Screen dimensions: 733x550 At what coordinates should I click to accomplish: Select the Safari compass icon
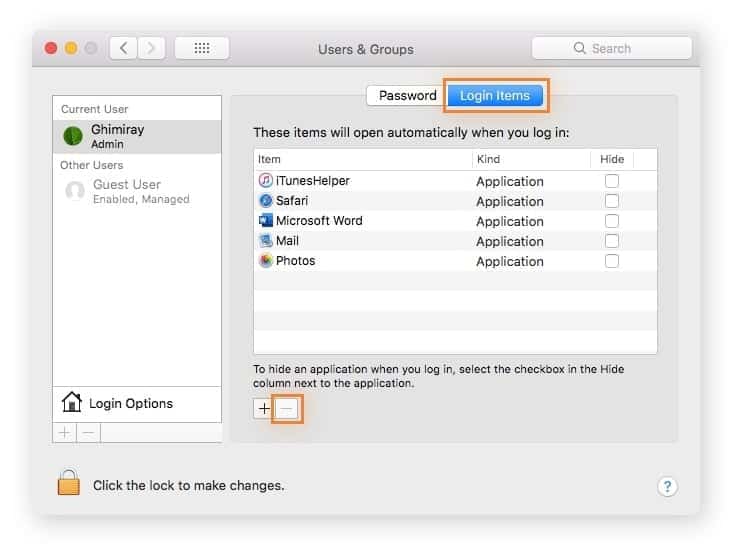265,201
